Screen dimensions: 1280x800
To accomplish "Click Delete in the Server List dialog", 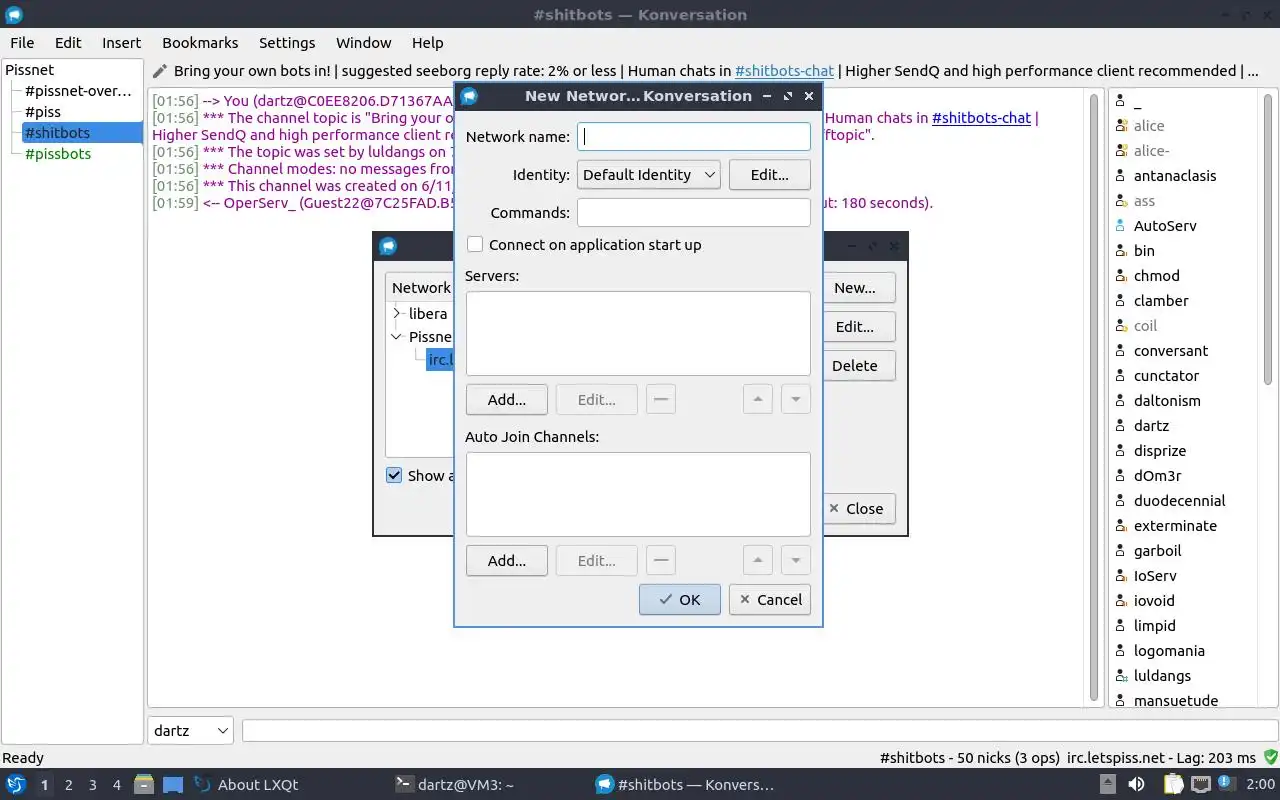I will tap(855, 366).
